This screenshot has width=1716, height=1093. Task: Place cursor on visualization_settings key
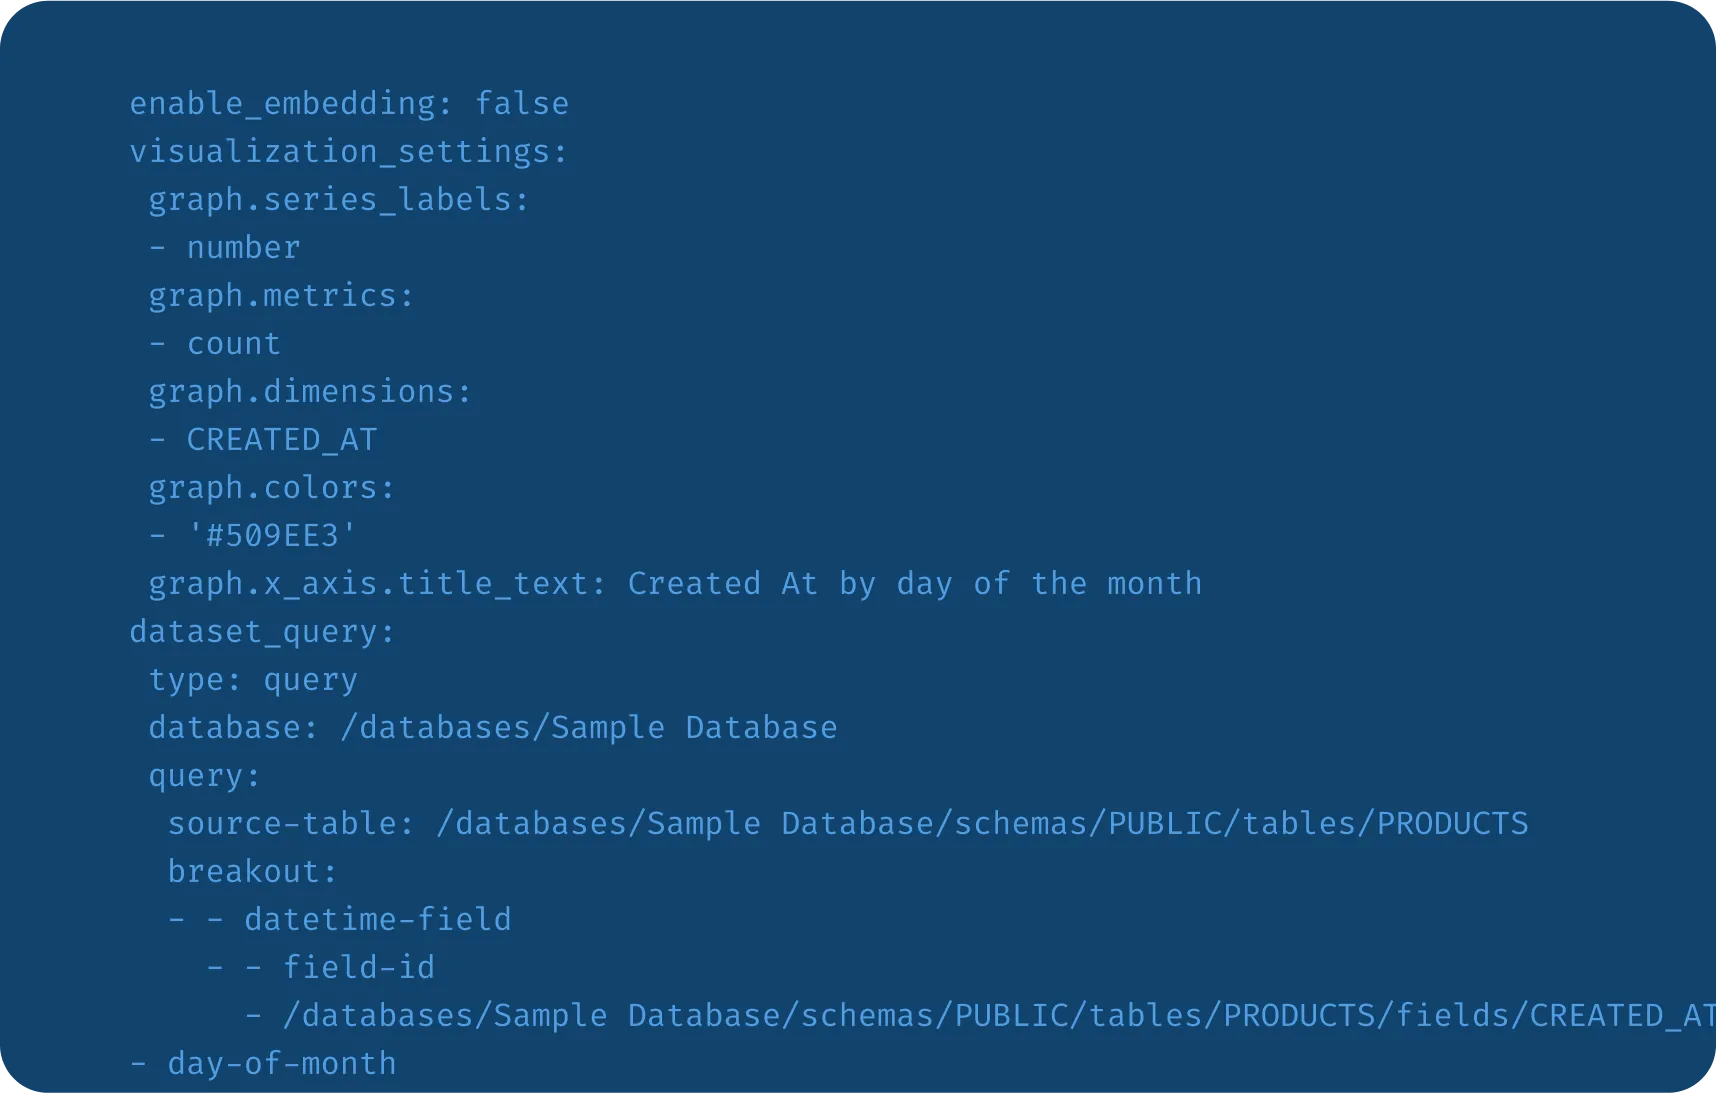(x=348, y=152)
